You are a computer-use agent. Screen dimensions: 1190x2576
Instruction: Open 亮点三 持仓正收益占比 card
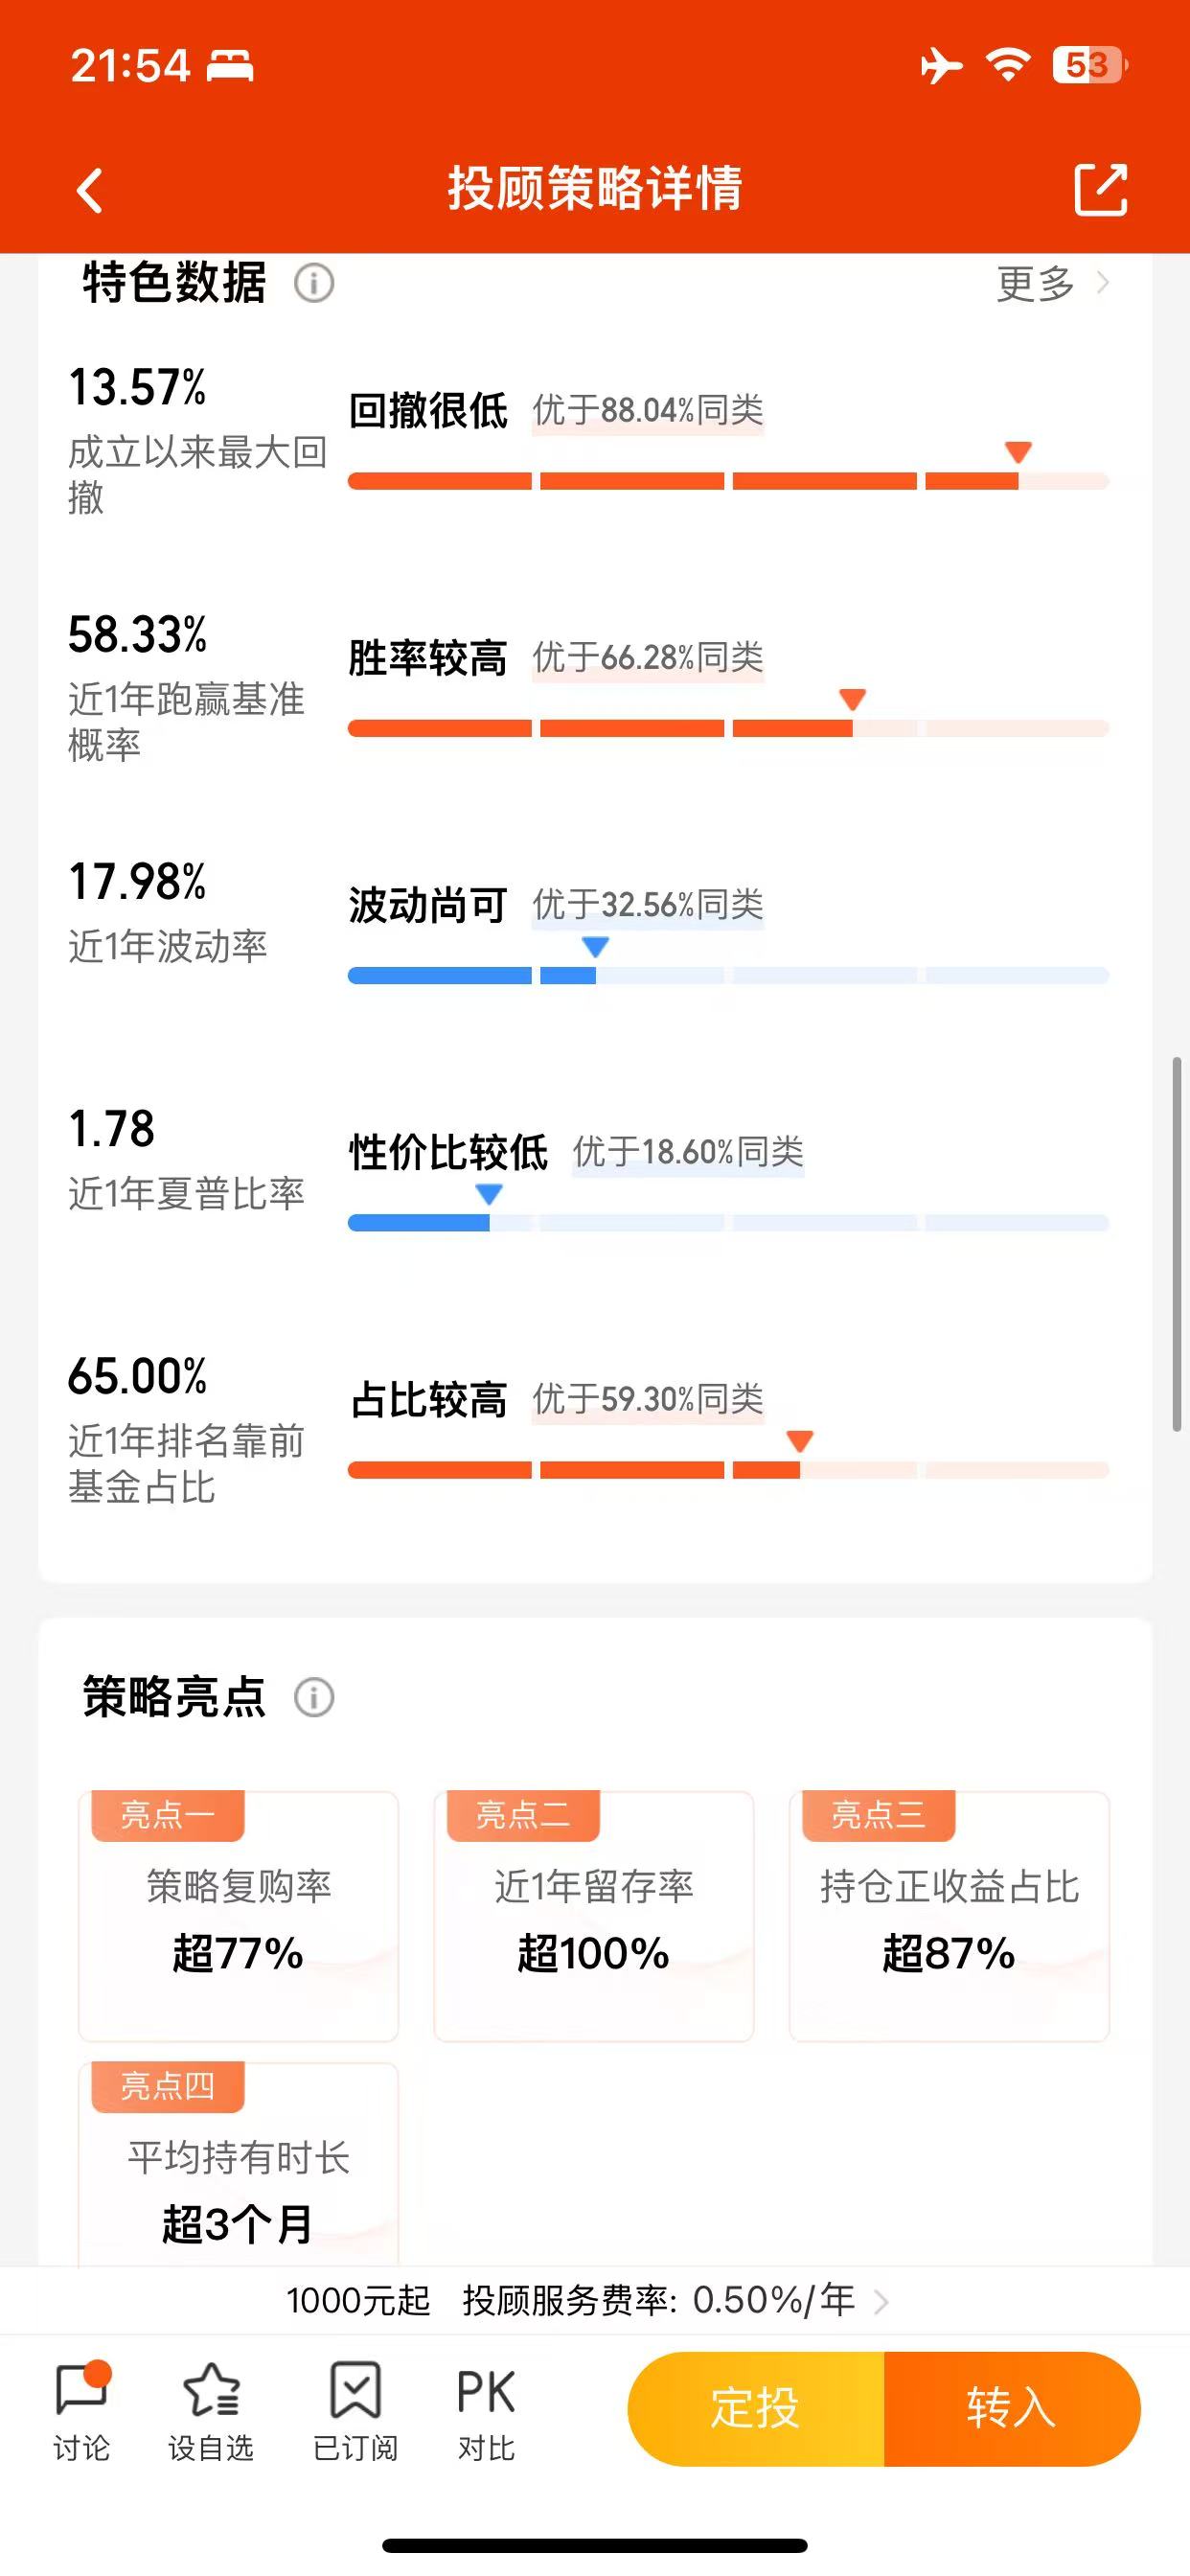(949, 1916)
